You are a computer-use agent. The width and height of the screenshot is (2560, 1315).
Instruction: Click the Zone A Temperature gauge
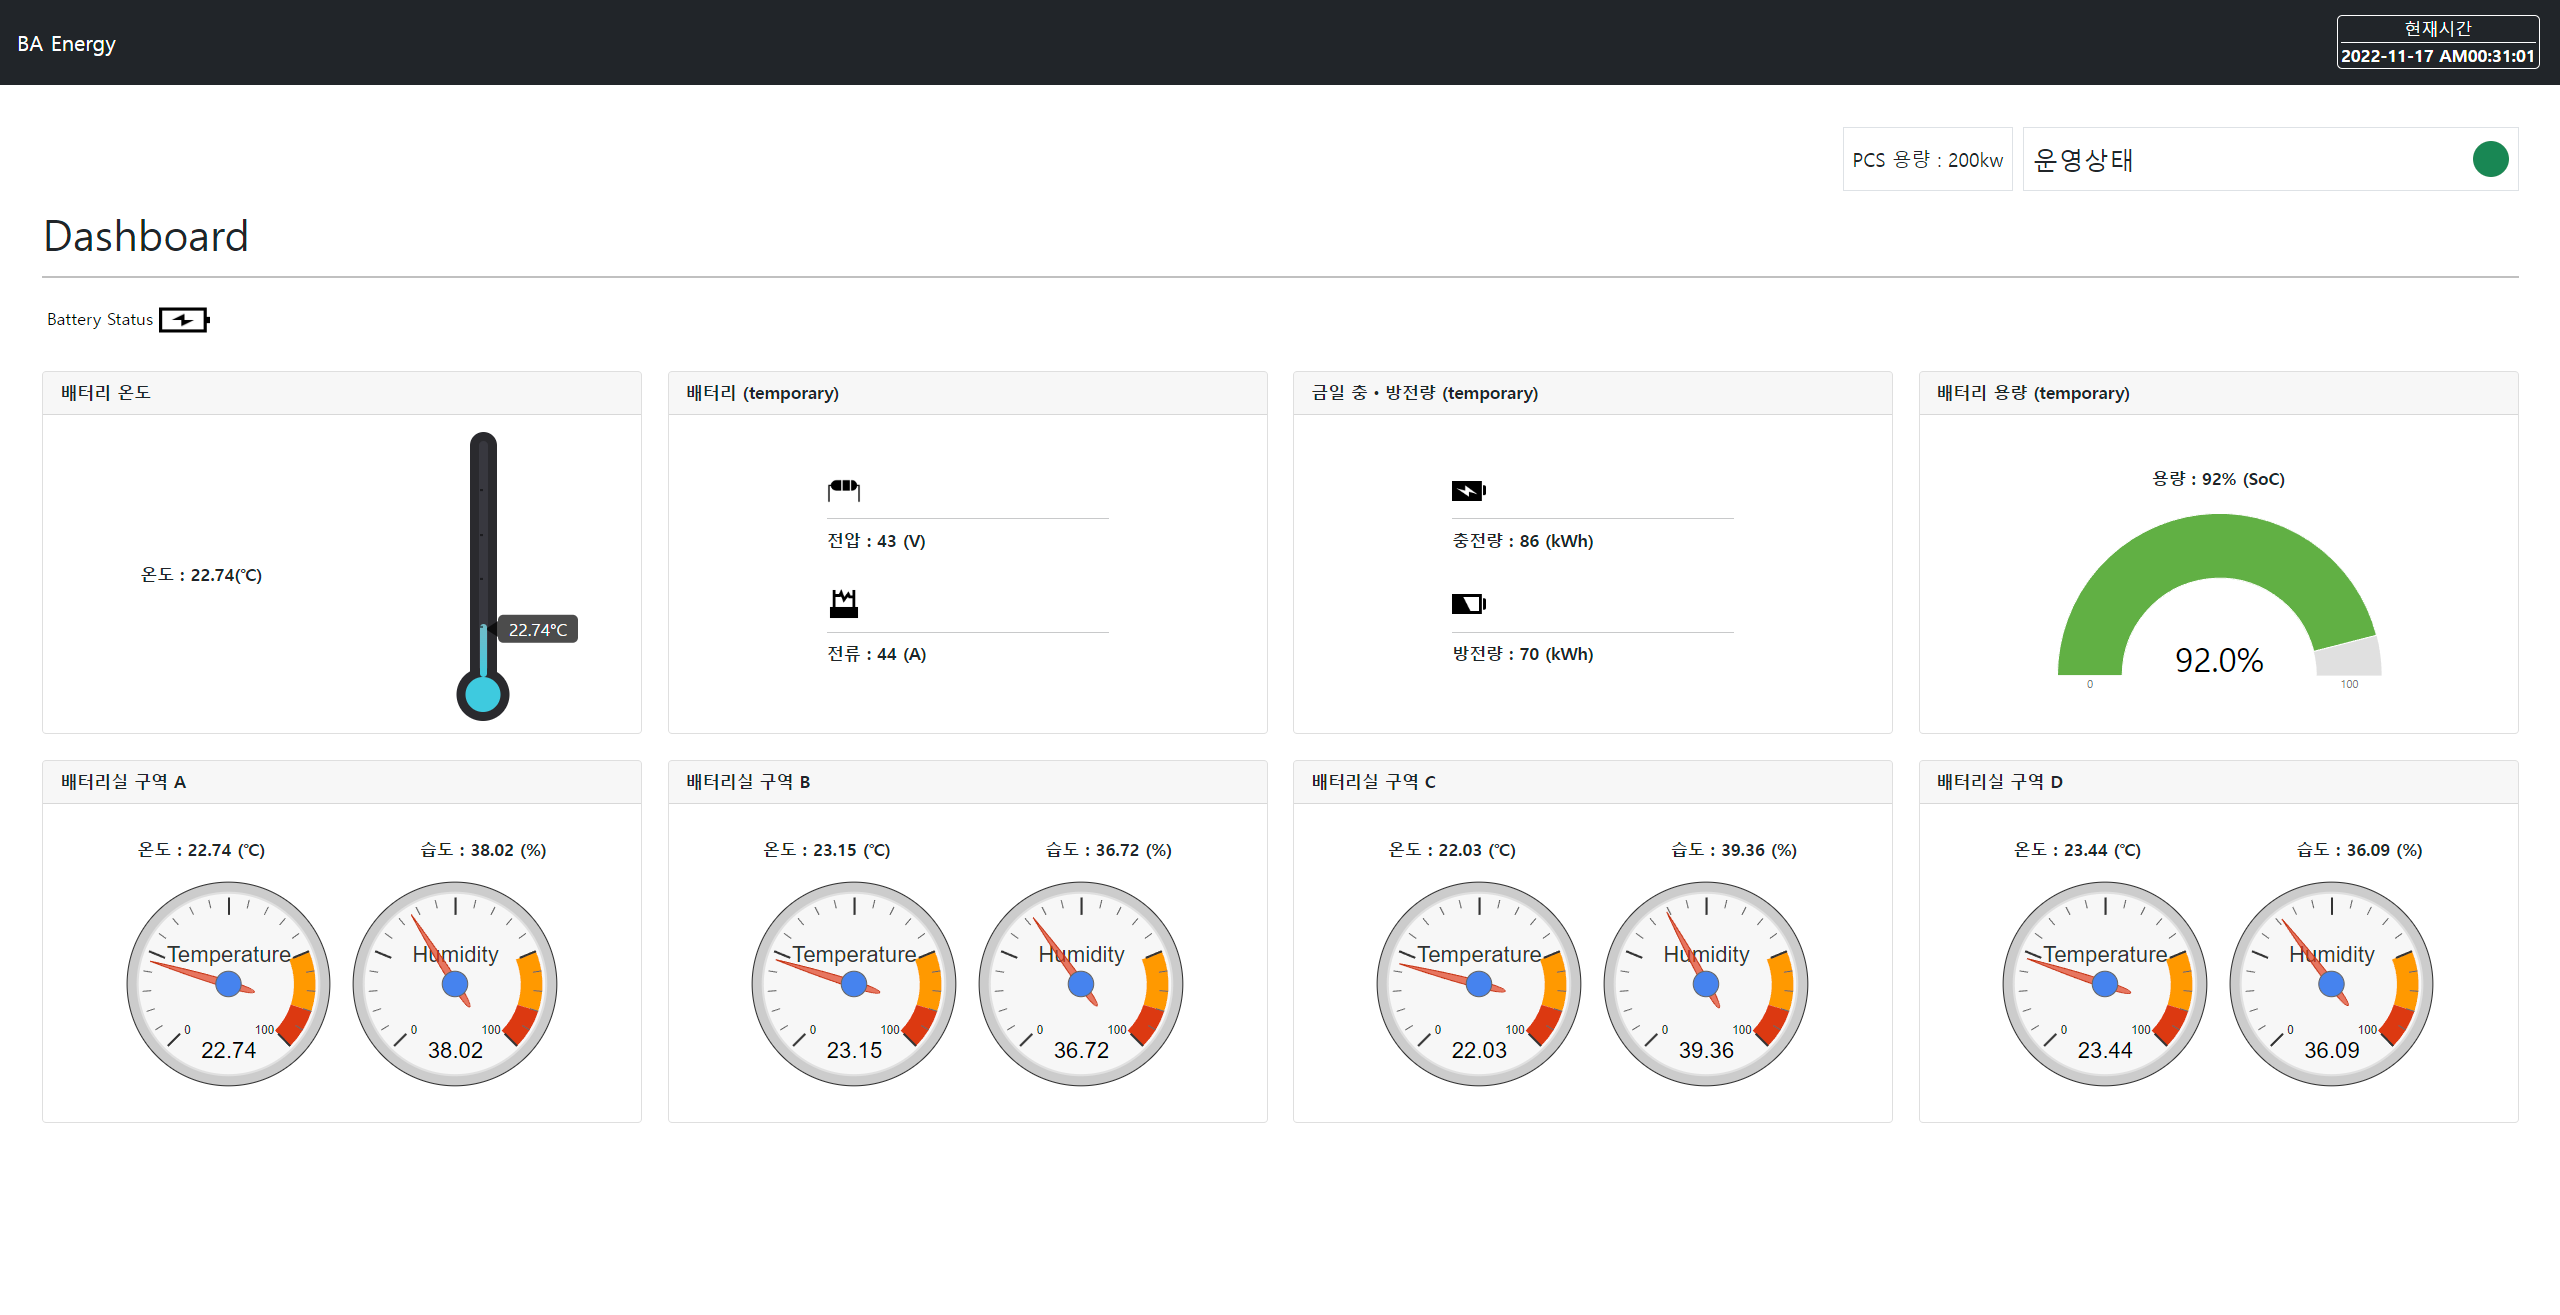click(229, 984)
